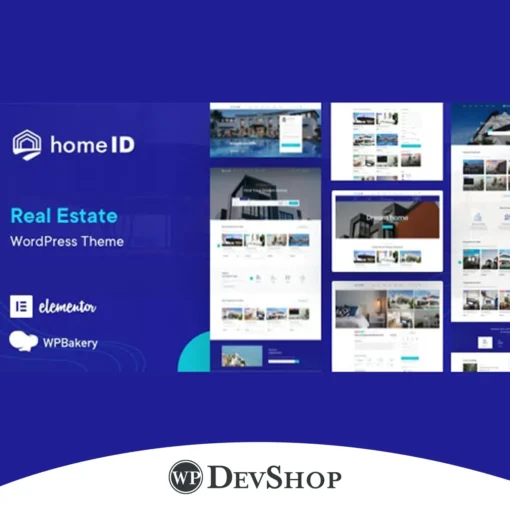This screenshot has width=510, height=510.
Task: Open the bedroom gallery property detail preview
Action: pos(387,326)
